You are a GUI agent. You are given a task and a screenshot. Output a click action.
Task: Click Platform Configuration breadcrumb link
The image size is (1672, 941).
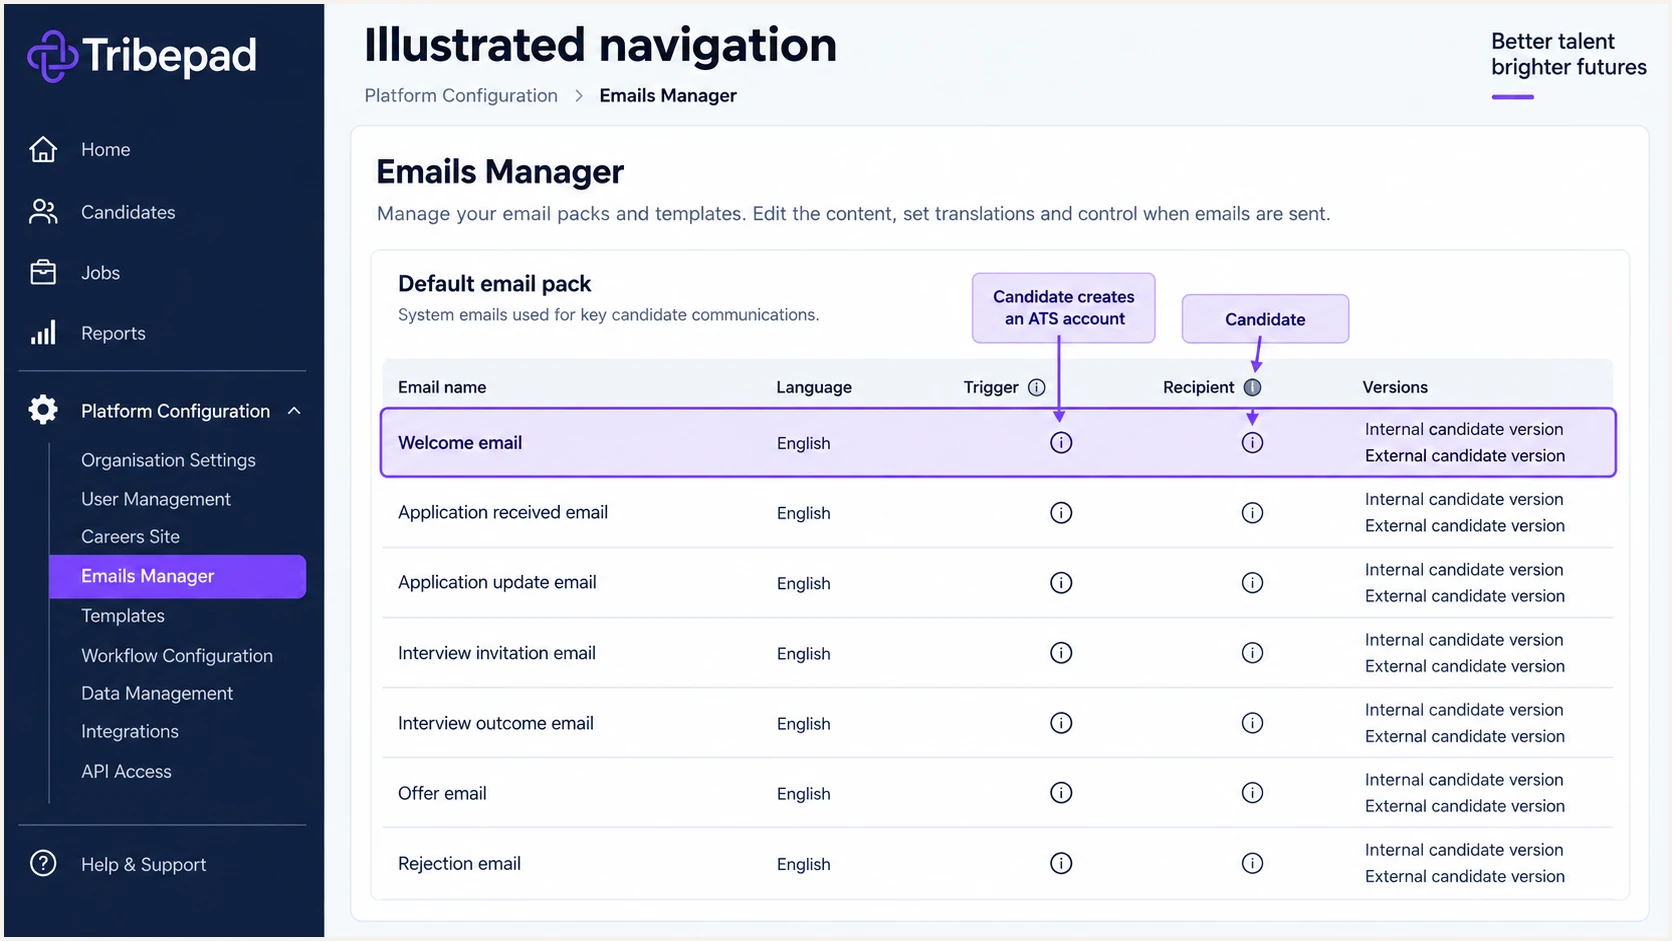(461, 96)
